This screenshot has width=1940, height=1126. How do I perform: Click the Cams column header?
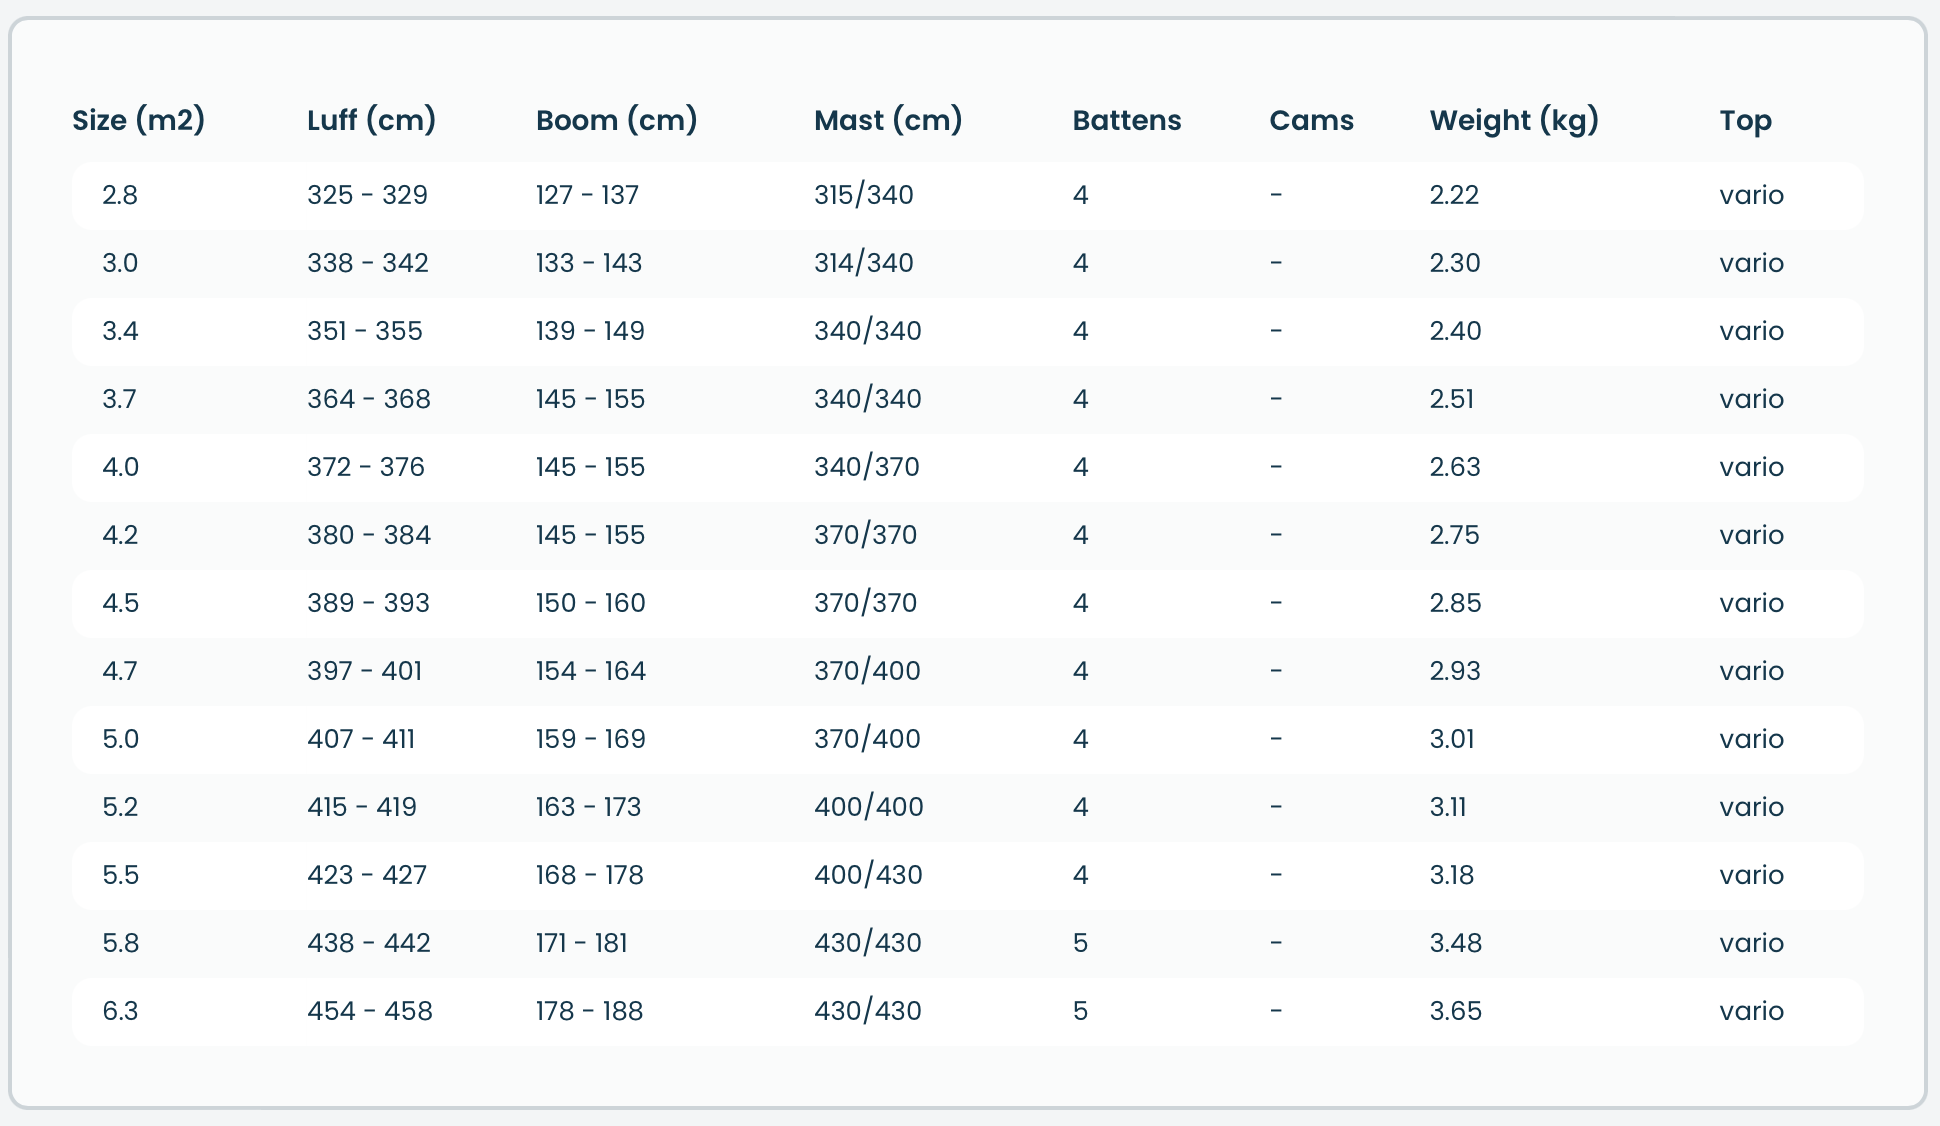coord(1311,121)
